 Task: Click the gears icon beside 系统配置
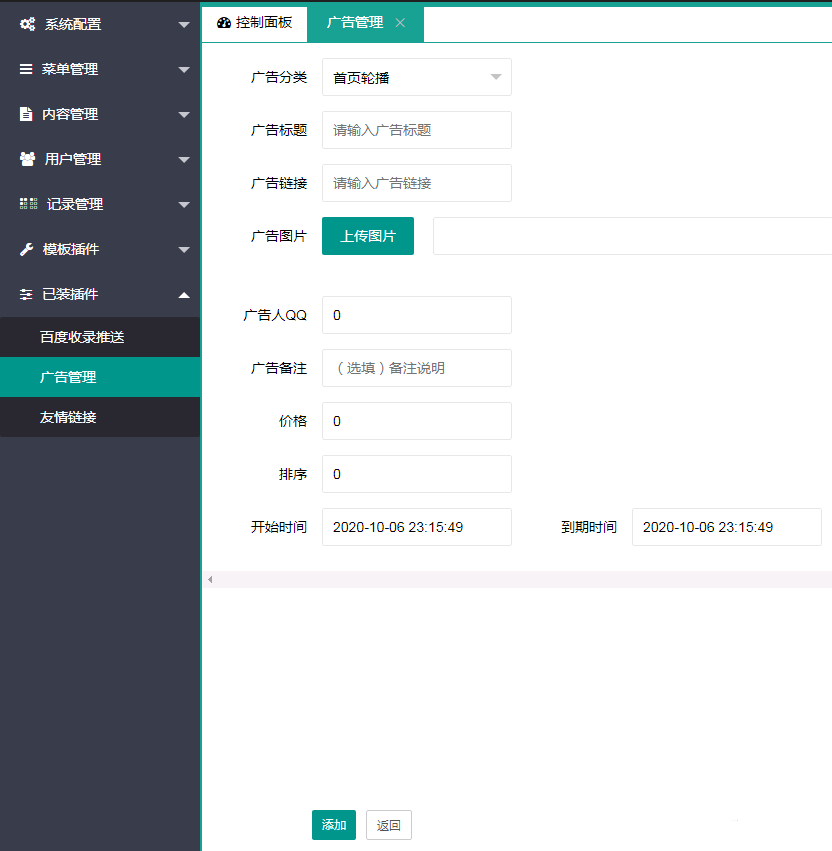[28, 24]
